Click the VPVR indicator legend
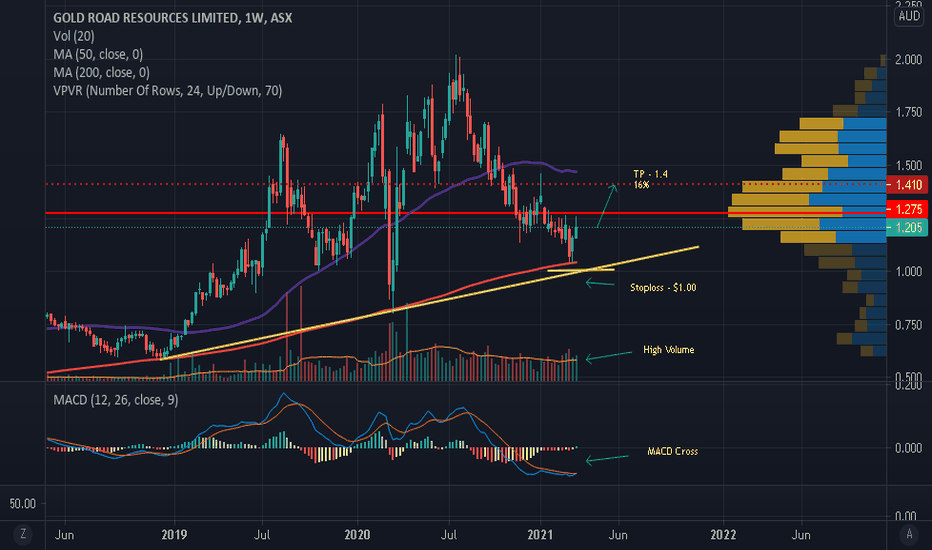Viewport: 932px width, 550px height. point(168,91)
